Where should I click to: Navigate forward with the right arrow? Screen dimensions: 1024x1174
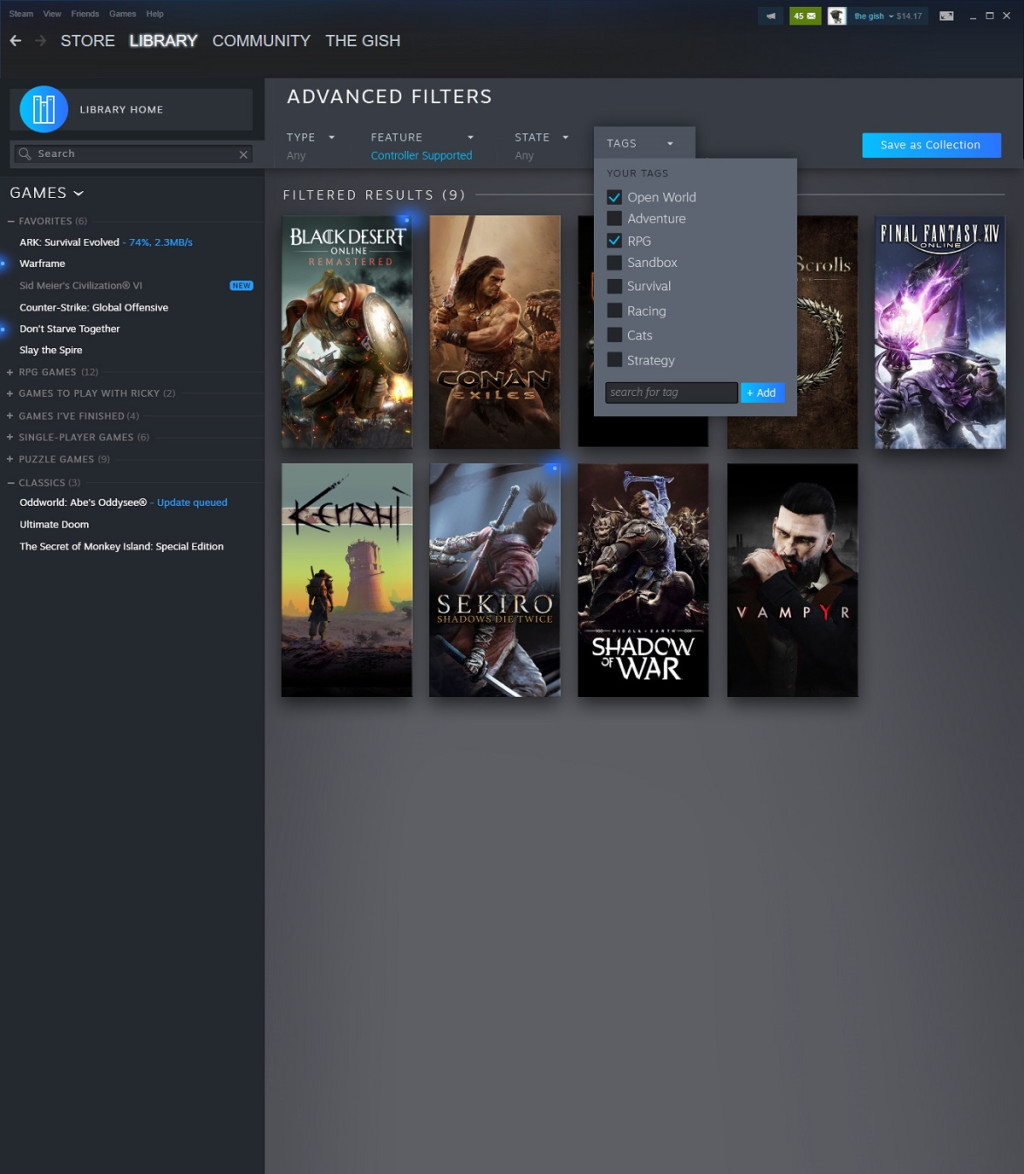click(39, 40)
